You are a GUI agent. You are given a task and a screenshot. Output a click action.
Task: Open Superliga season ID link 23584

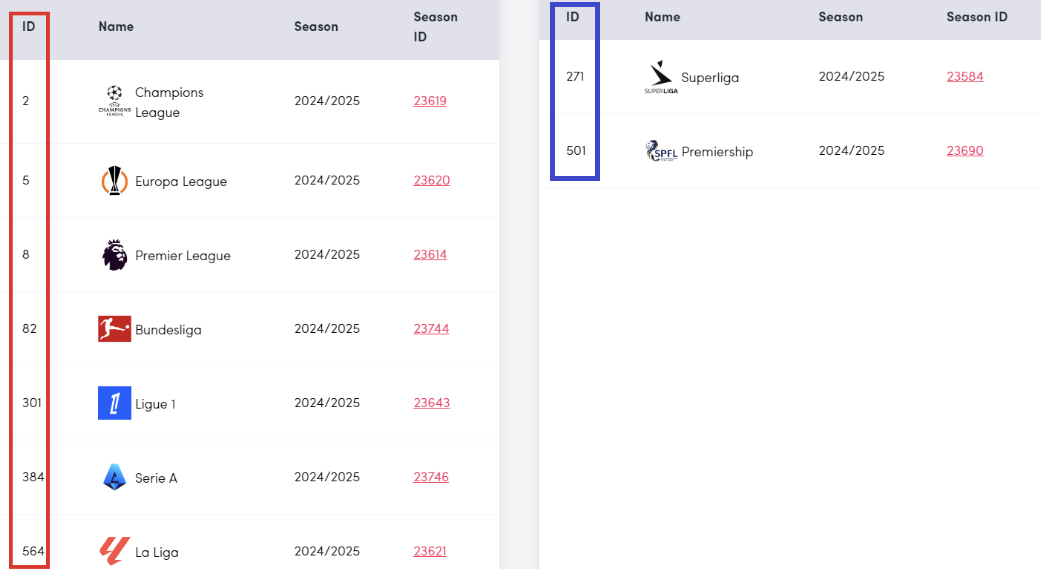(965, 77)
